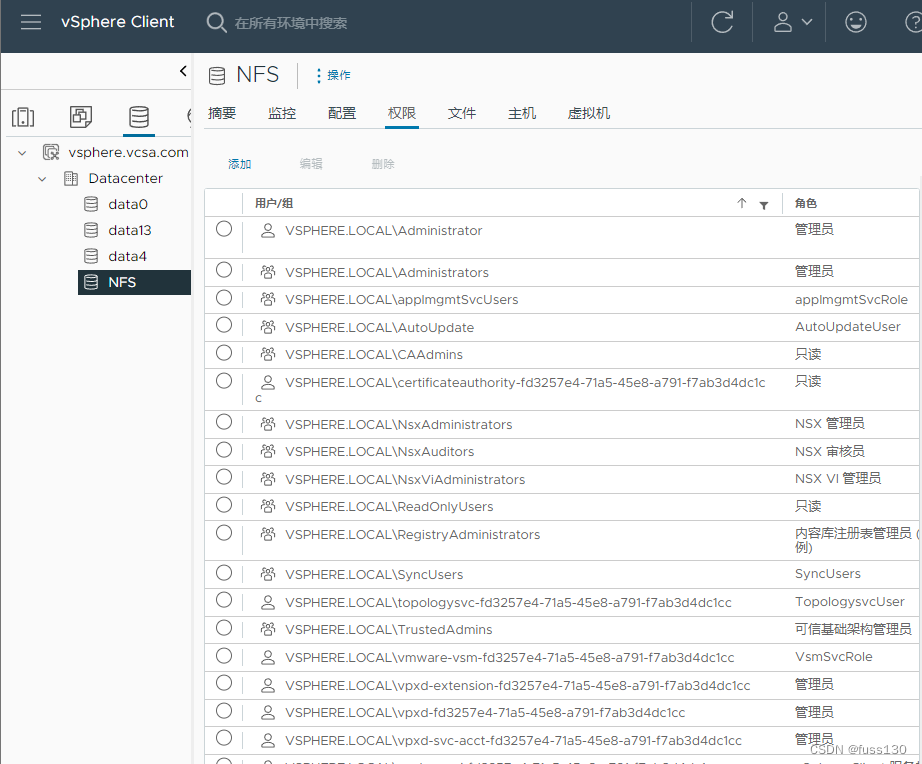The image size is (922, 764).
Task: Collapse the vsphere.vcsa.com tree node
Action: (x=22, y=153)
